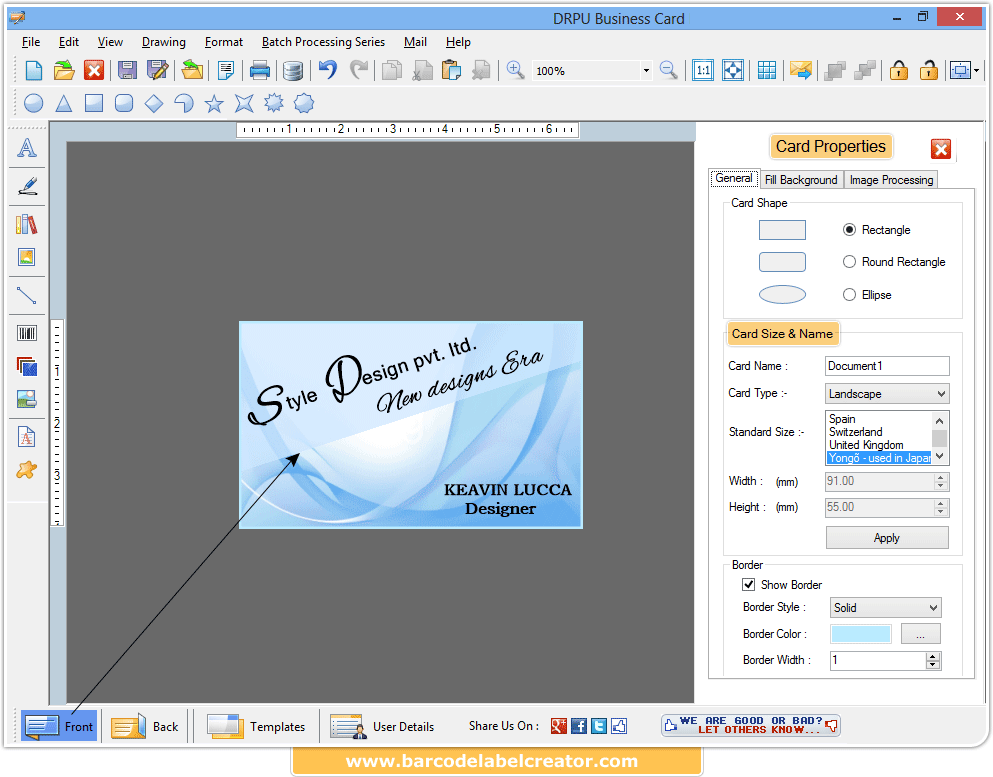This screenshot has width=993, height=777.
Task: Click the Undo arrow on the toolbar
Action: click(x=328, y=70)
